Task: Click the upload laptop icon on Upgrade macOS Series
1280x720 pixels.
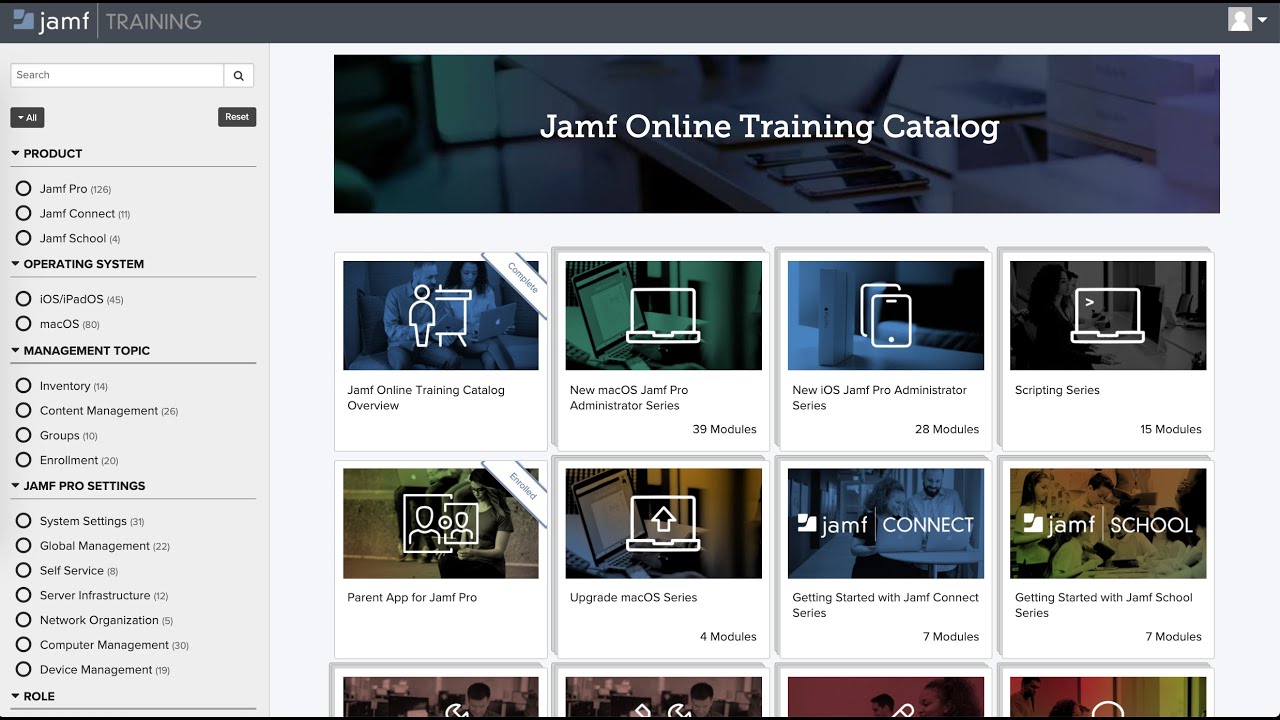Action: [662, 523]
